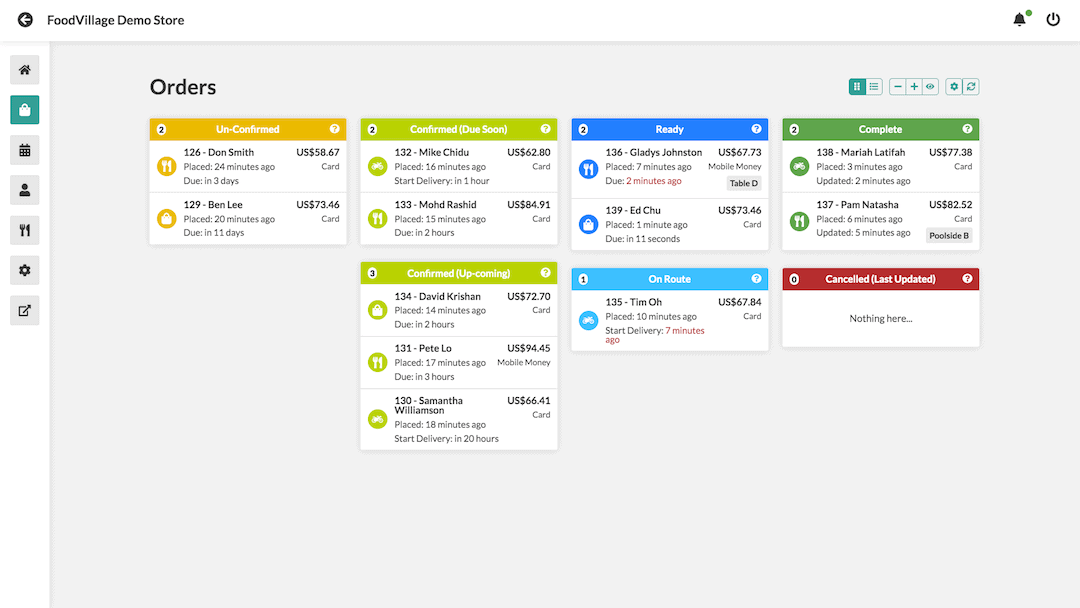Image resolution: width=1080 pixels, height=608 pixels.
Task: Refresh the orders board with the refresh icon
Action: [971, 87]
